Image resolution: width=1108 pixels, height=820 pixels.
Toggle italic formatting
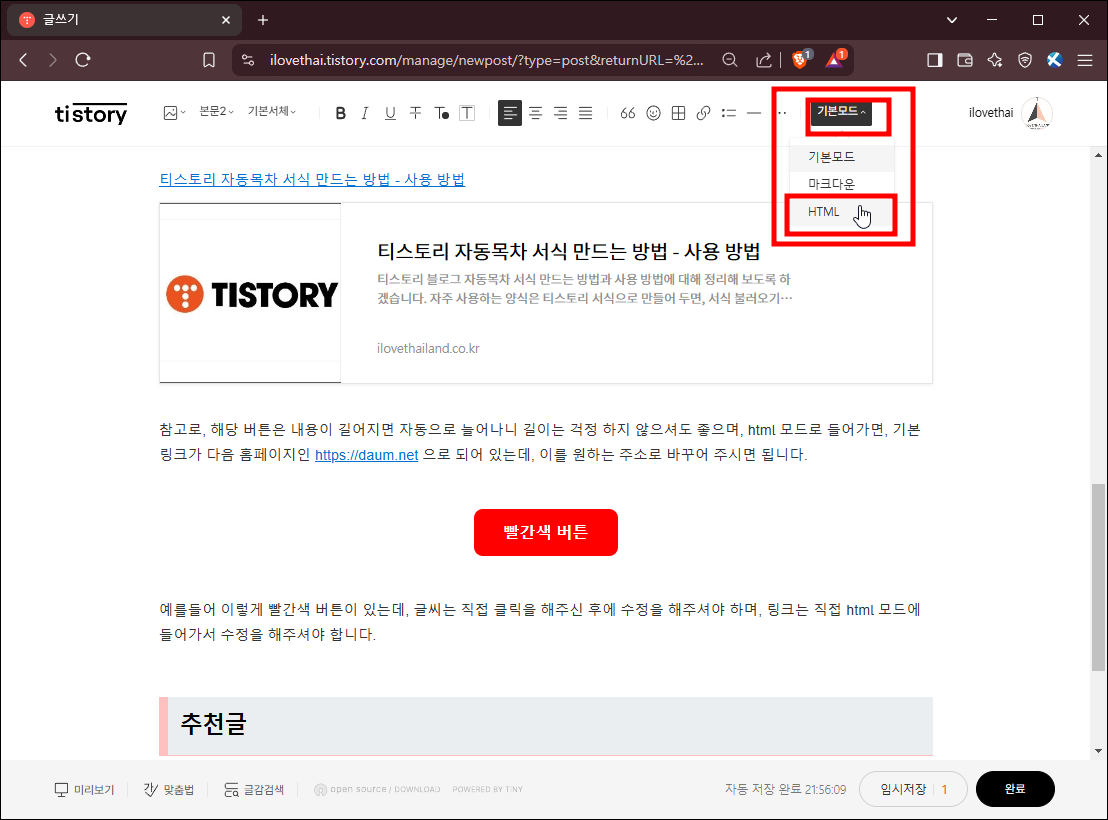365,113
